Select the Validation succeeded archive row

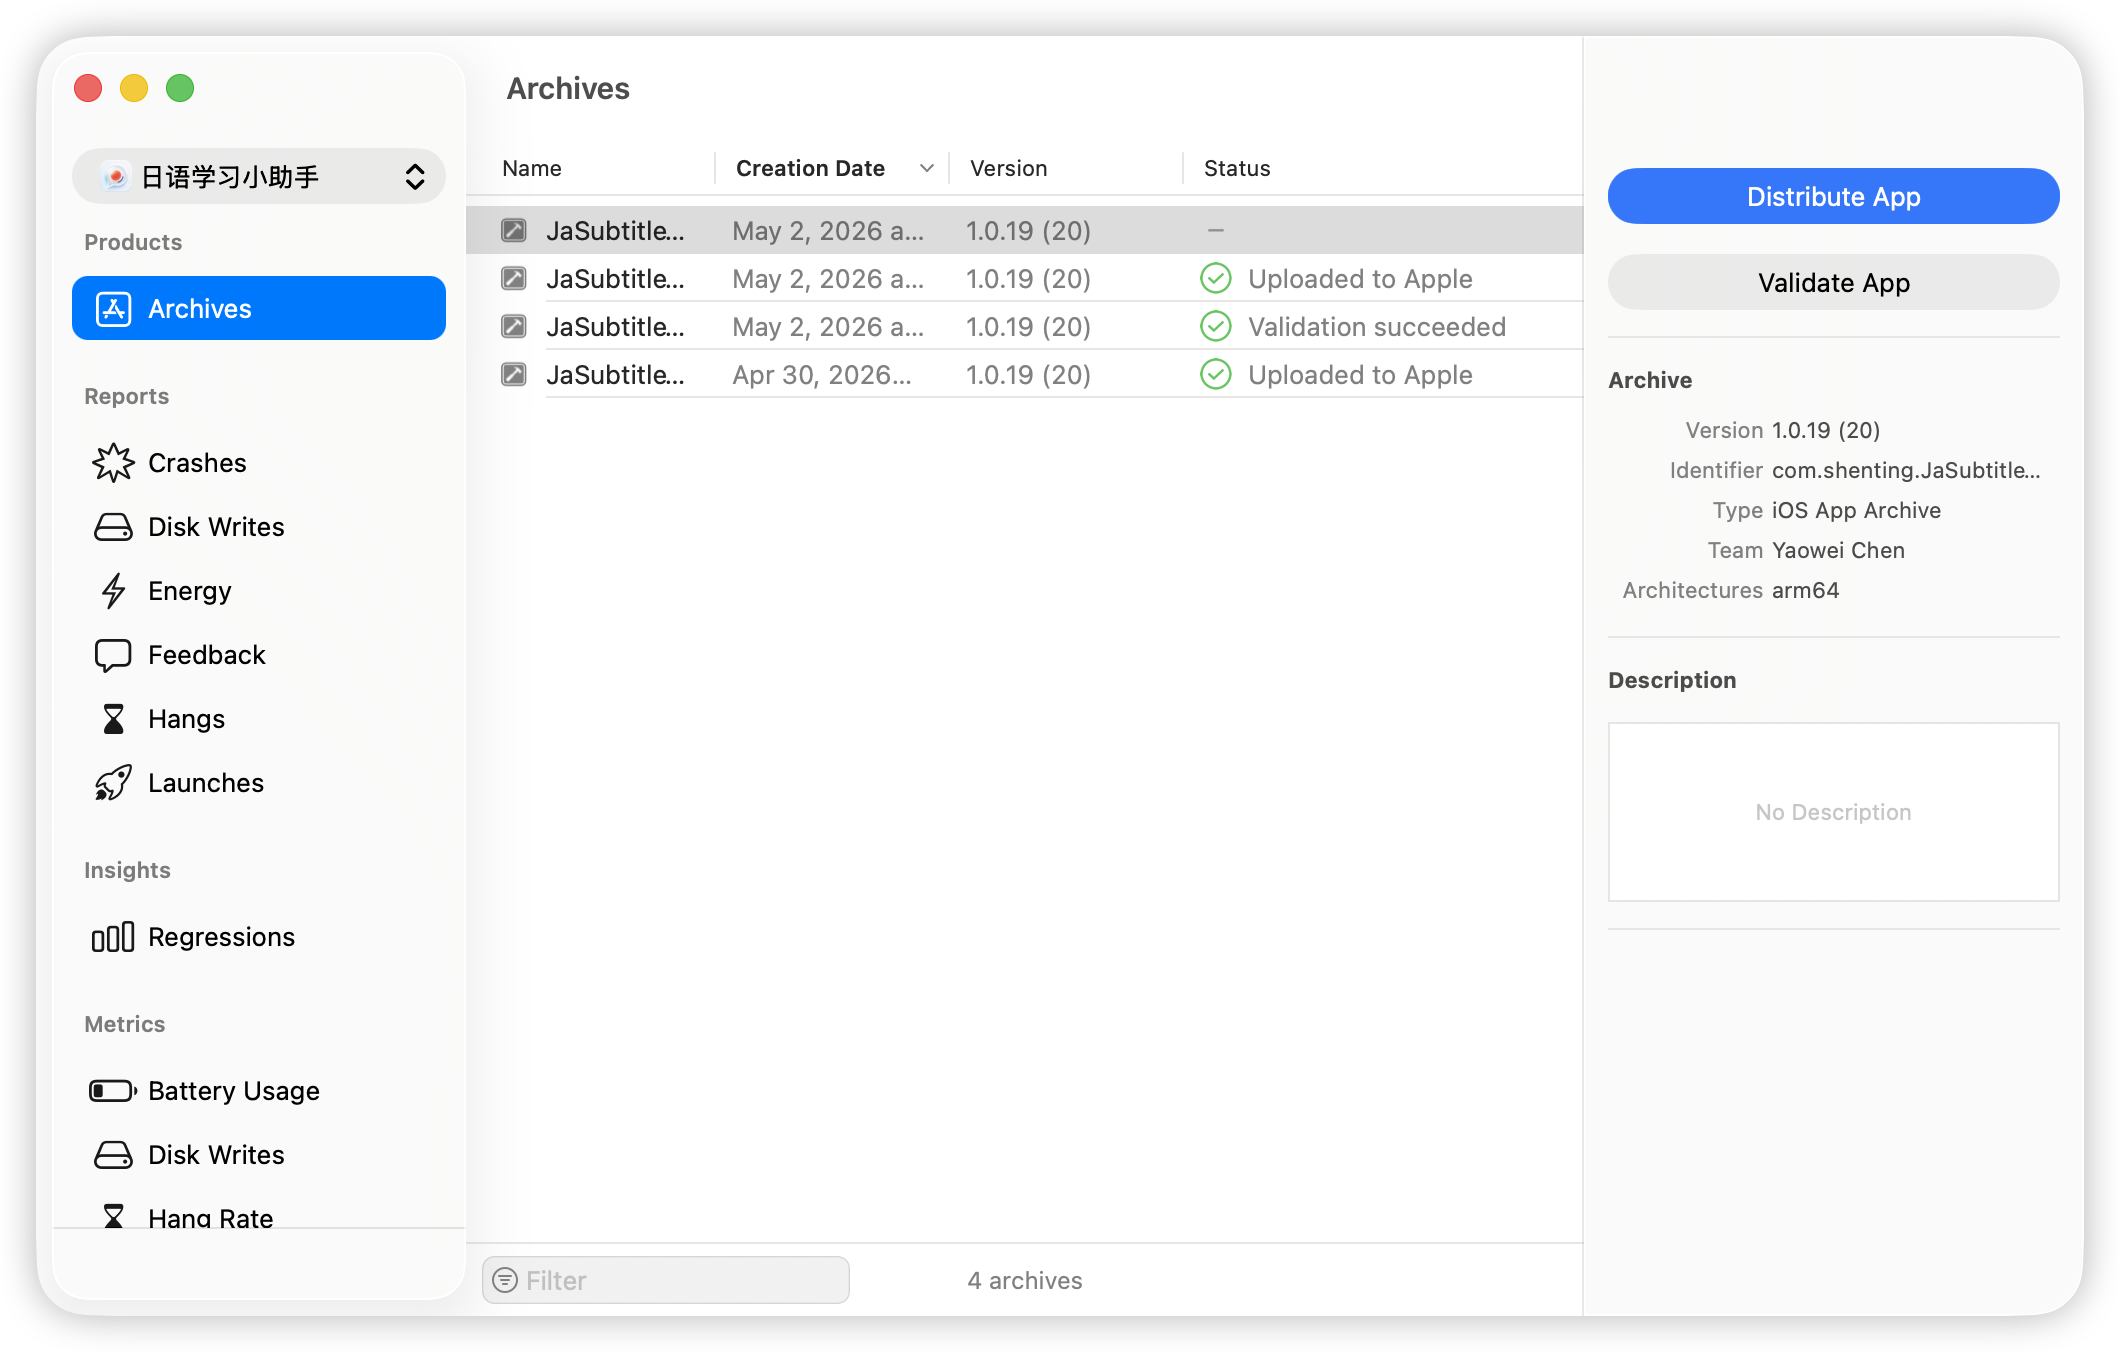(x=1025, y=327)
